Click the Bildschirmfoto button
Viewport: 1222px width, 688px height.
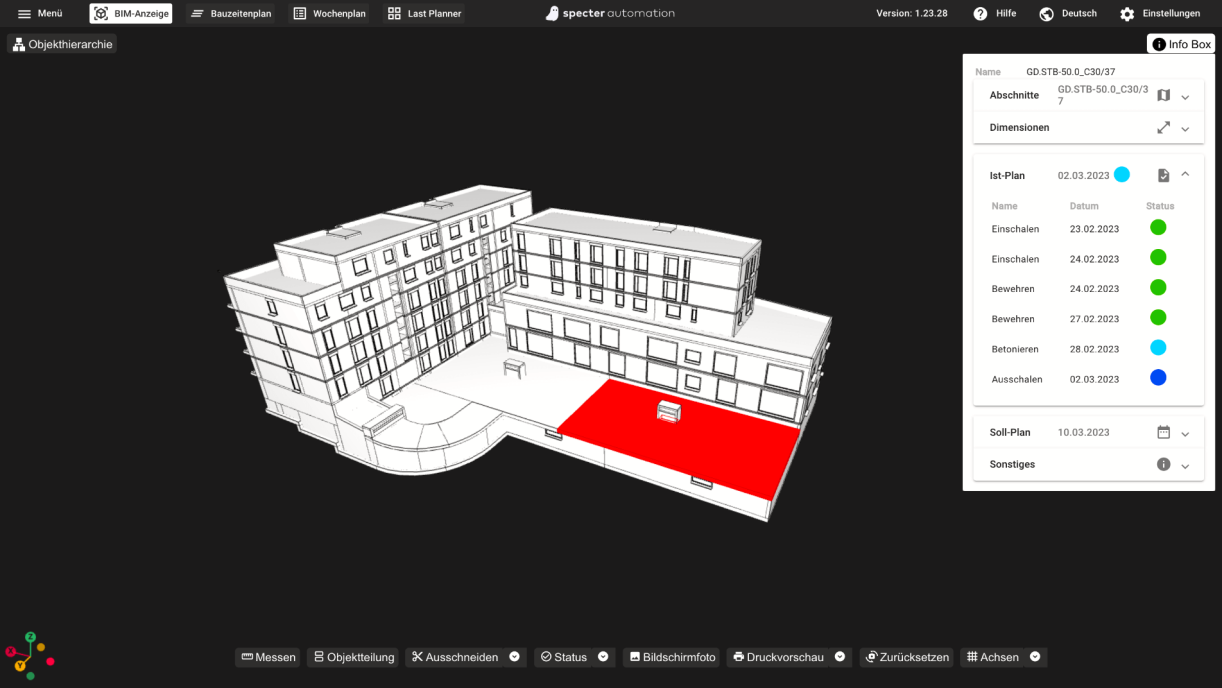pyautogui.click(x=671, y=657)
